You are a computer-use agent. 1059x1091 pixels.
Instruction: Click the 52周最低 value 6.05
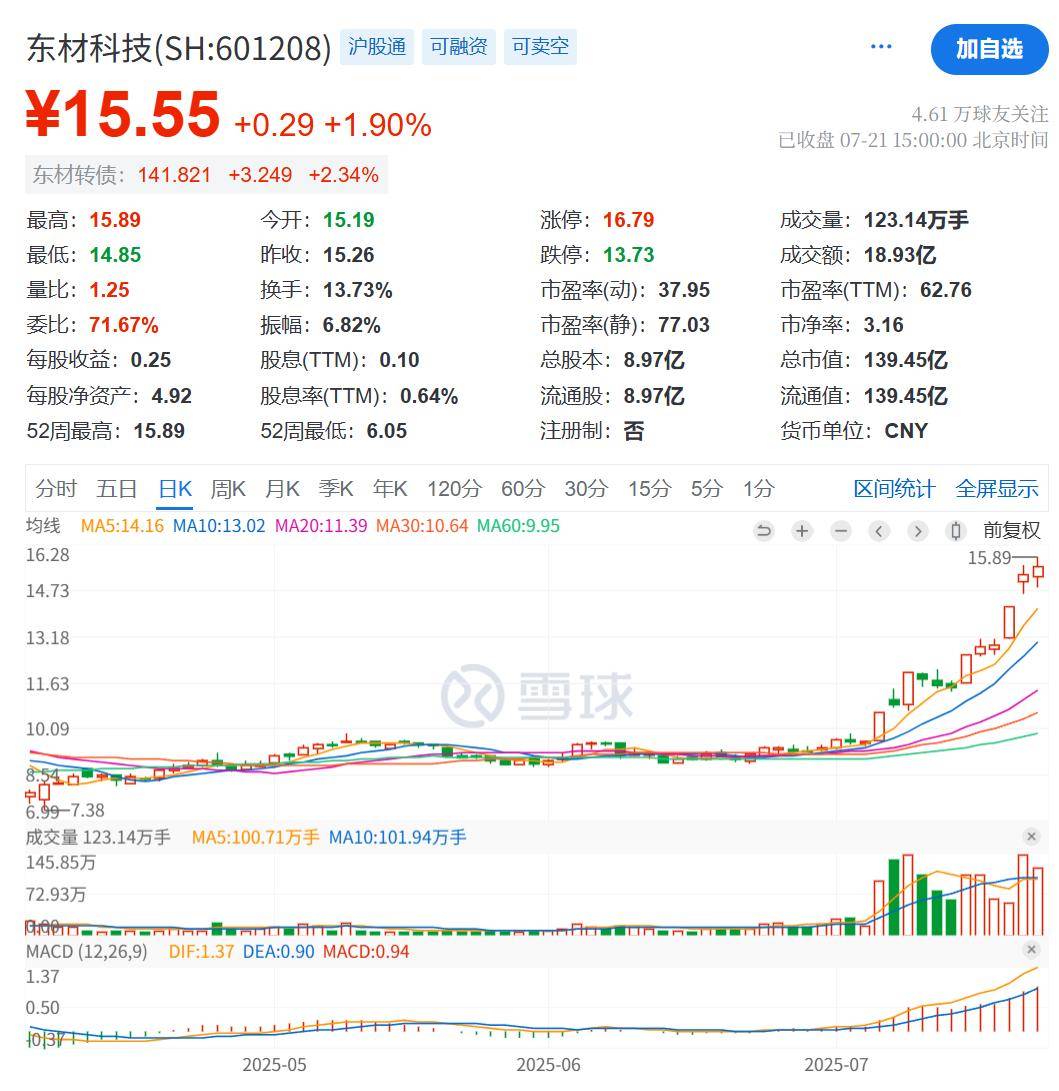click(387, 431)
